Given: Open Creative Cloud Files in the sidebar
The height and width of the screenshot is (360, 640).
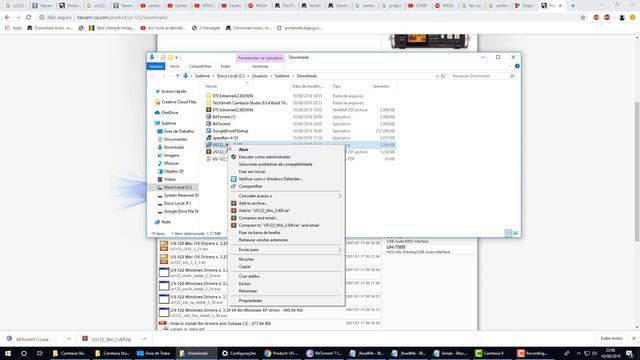Looking at the screenshot, I should 179,102.
